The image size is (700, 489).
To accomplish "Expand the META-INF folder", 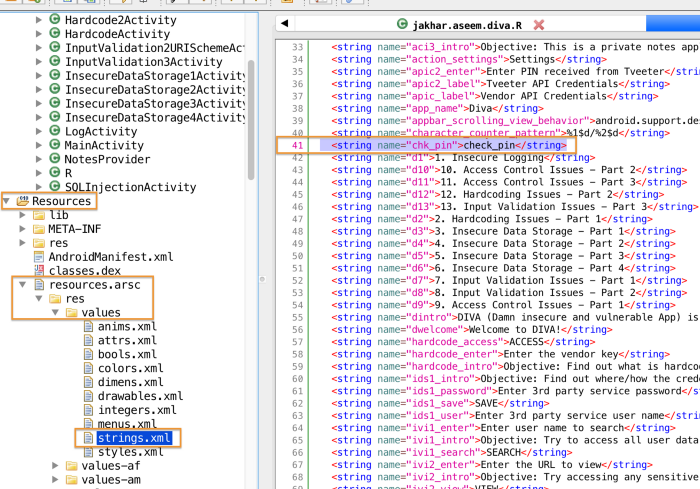I will coord(22,229).
